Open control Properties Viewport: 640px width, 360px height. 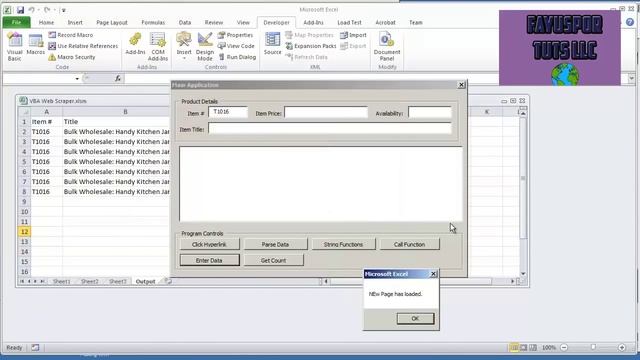click(x=236, y=35)
